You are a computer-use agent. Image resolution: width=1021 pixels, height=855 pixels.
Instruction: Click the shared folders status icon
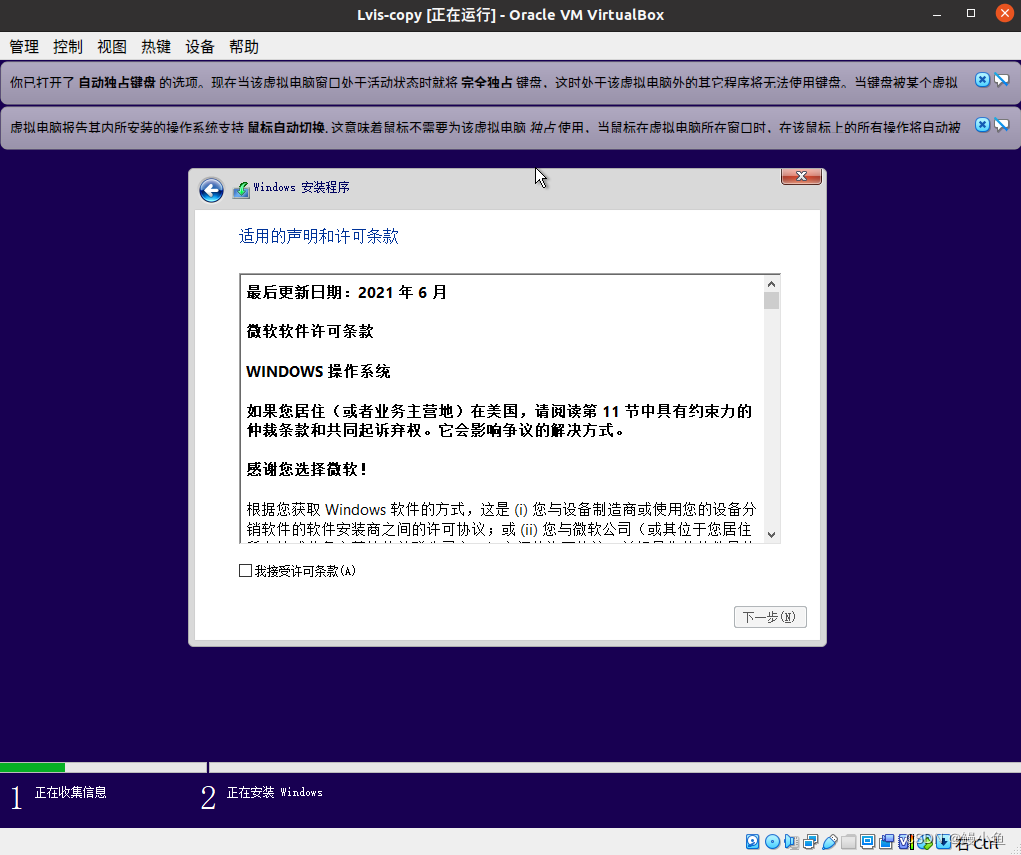(848, 841)
